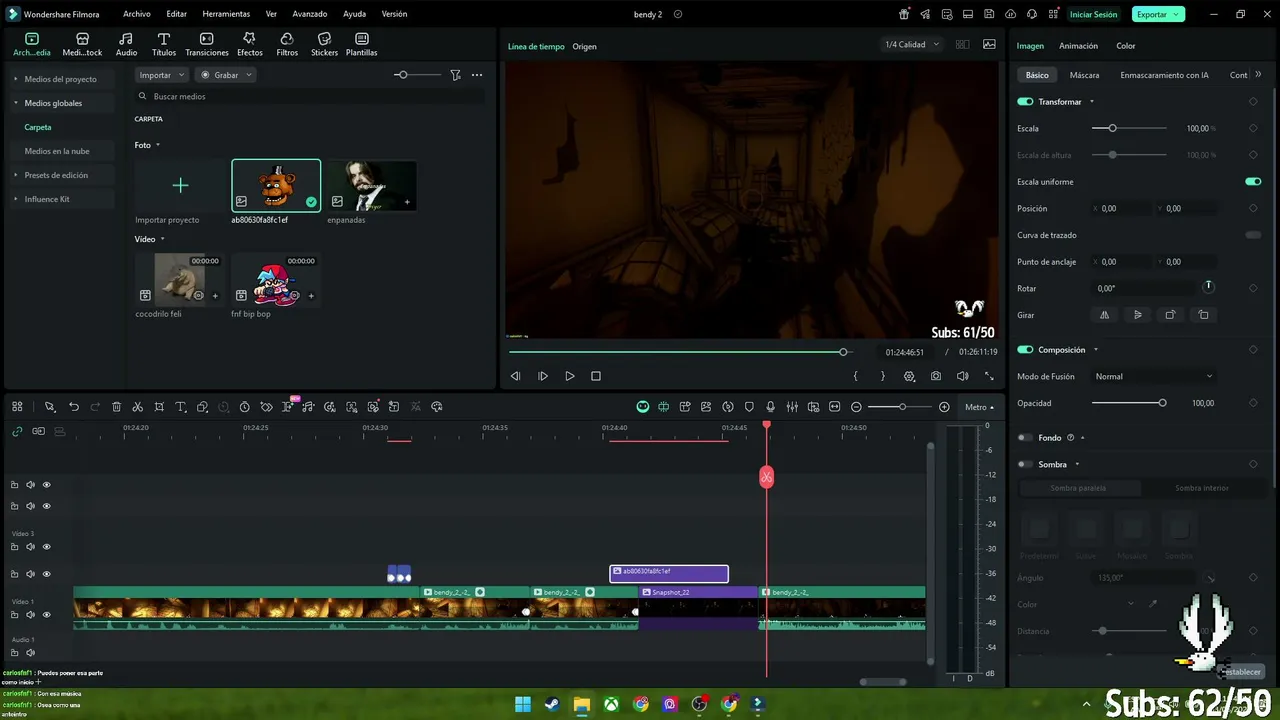The width and height of the screenshot is (1280, 720).
Task: Switch preview to Origen view
Action: 584,47
